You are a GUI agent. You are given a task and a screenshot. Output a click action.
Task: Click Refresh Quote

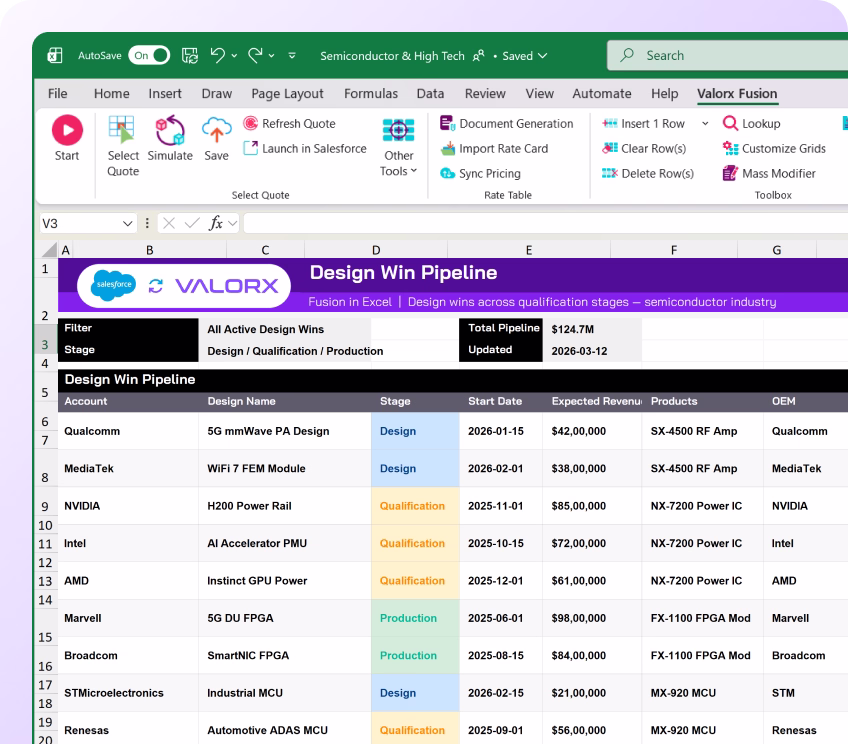[289, 123]
